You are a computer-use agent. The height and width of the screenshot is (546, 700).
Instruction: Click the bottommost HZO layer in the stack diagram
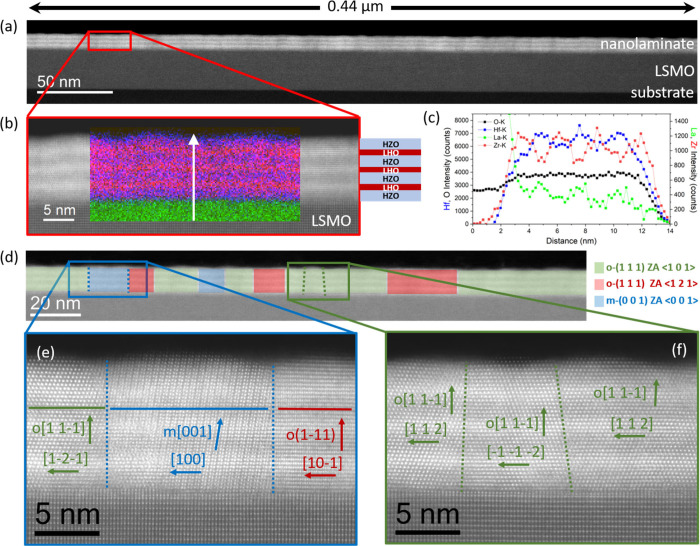click(391, 196)
